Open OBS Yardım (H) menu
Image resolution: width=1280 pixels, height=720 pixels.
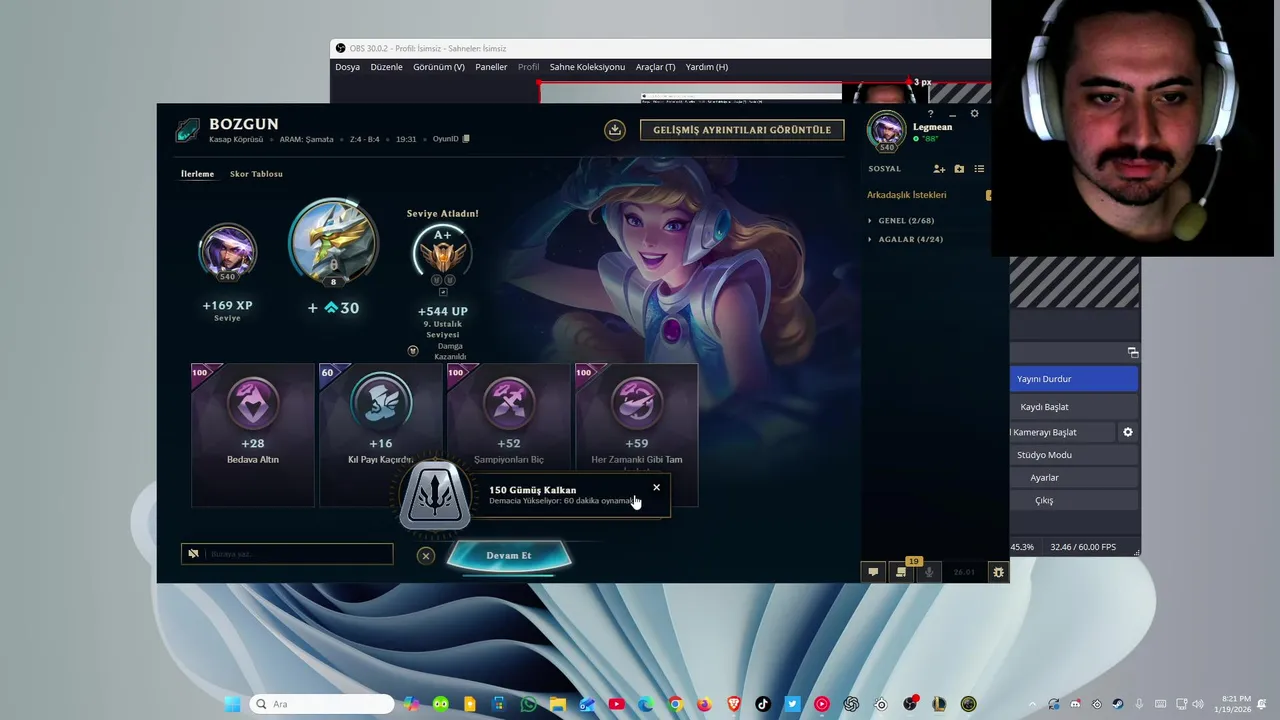[x=707, y=67]
